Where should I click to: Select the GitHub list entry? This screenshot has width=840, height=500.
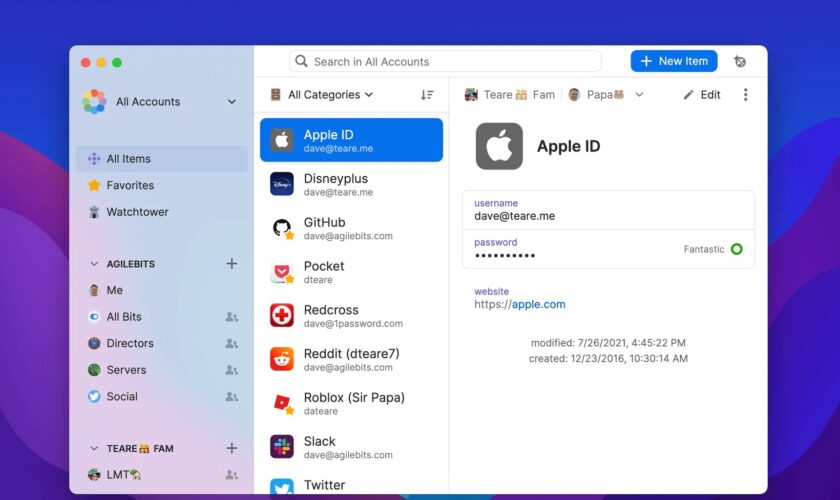click(351, 228)
